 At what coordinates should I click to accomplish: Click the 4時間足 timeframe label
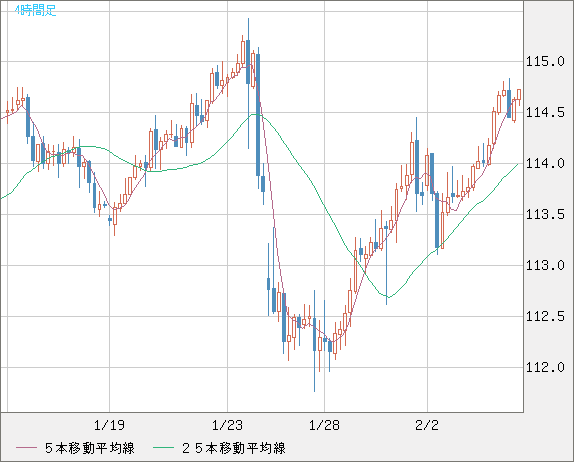[x=36, y=10]
